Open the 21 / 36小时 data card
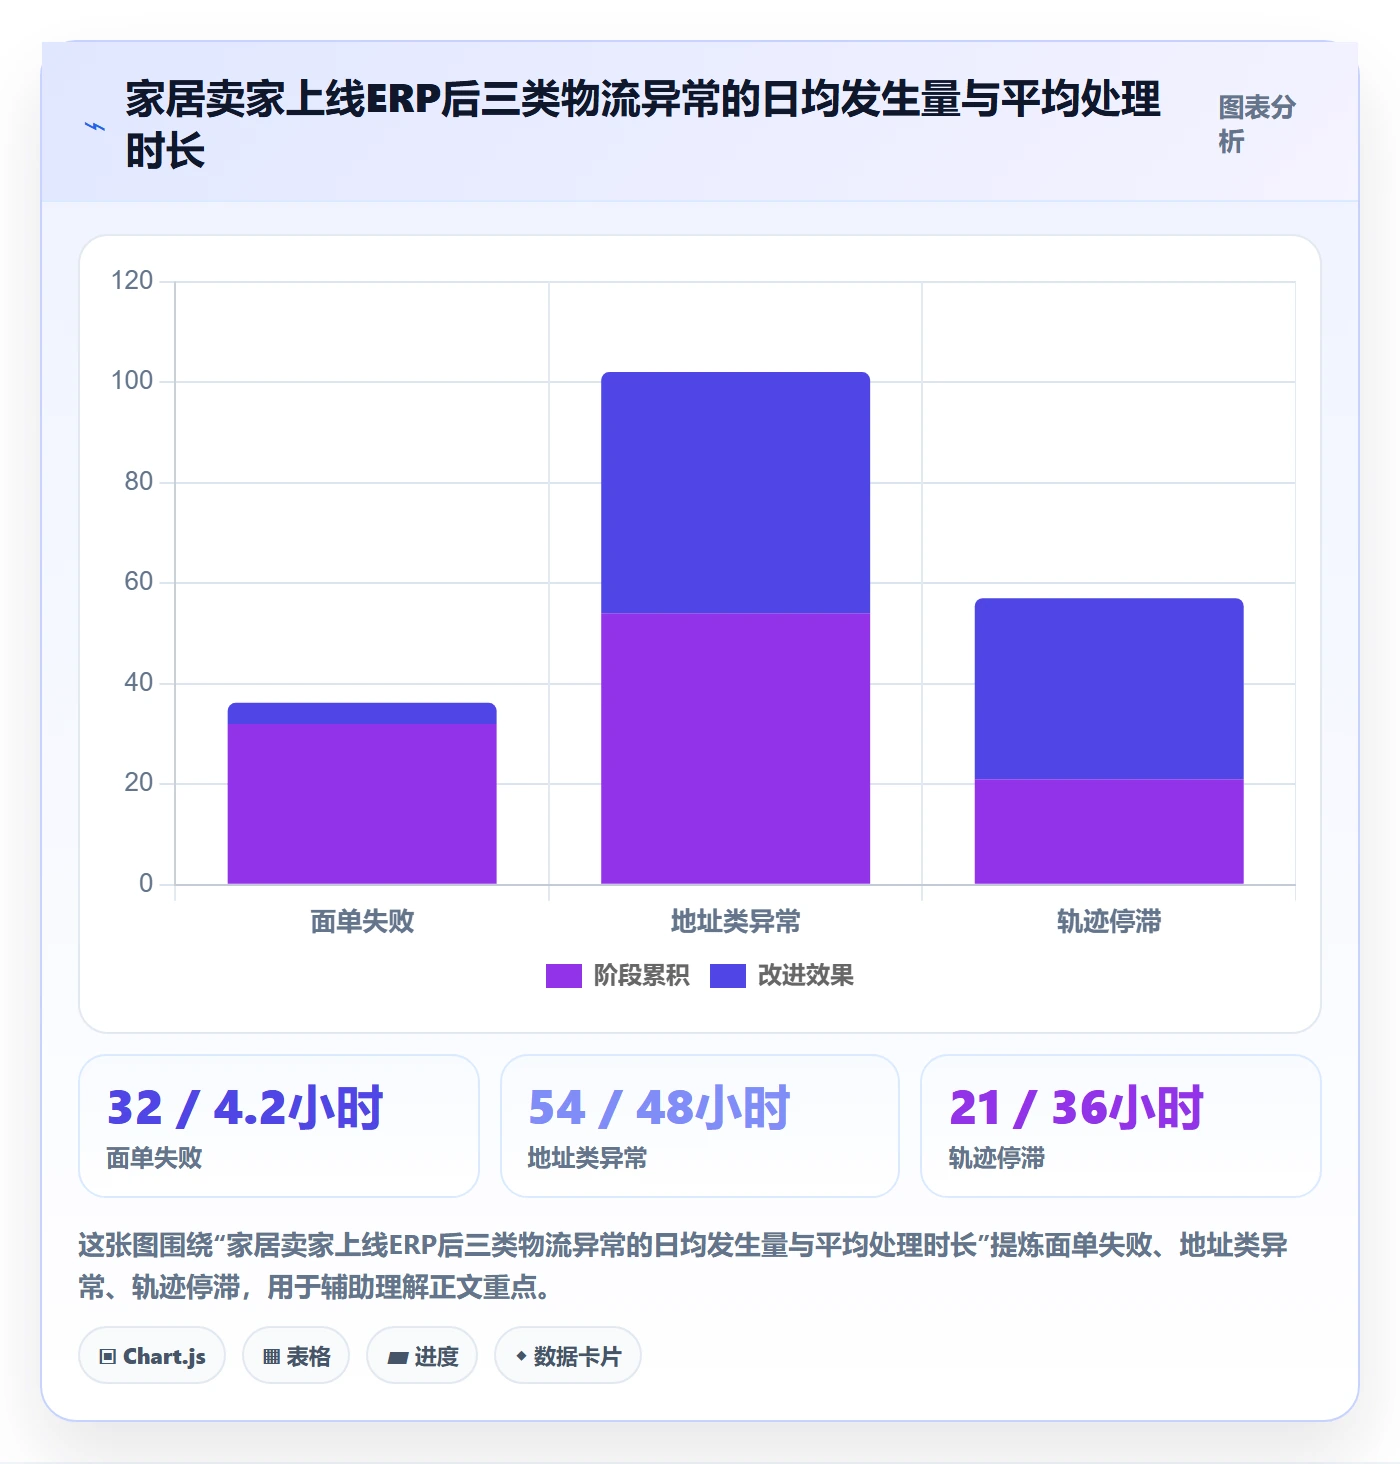Screen dimensions: 1400x1464 1121,1126
